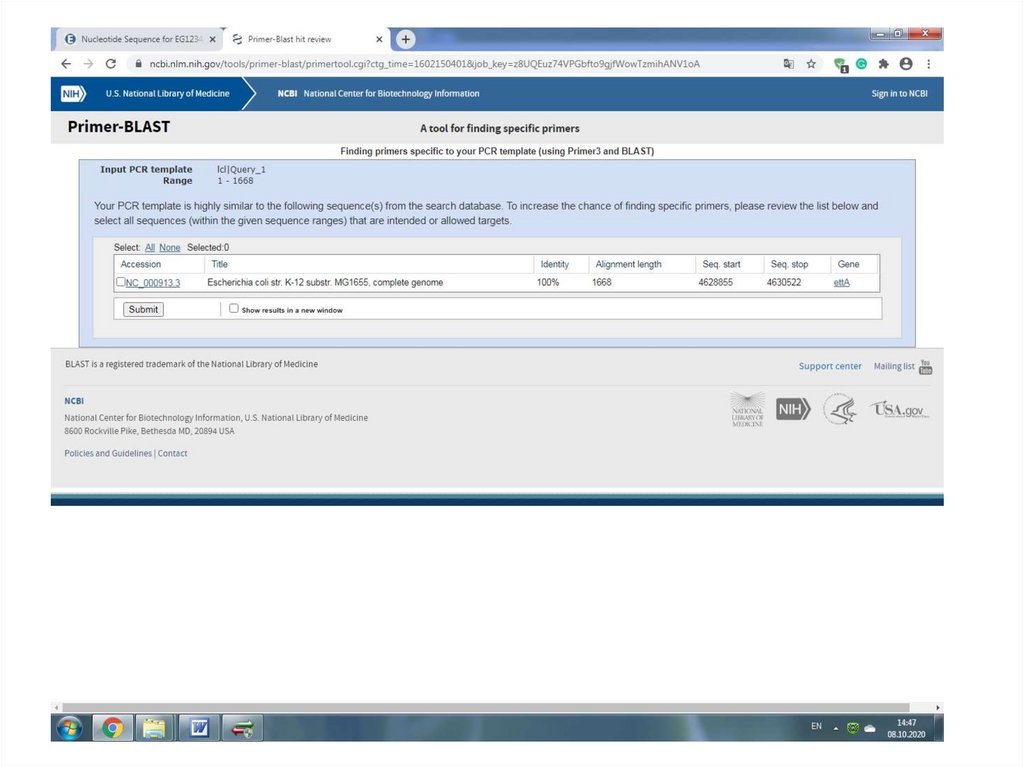The height and width of the screenshot is (767, 1024).
Task: Open the Chrome profile avatar
Action: [906, 64]
